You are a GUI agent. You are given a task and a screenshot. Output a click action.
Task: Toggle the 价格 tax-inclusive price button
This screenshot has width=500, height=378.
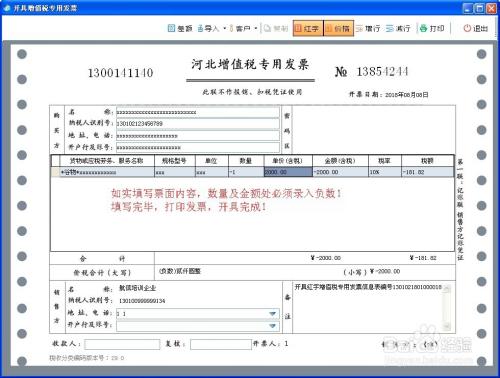coord(338,28)
